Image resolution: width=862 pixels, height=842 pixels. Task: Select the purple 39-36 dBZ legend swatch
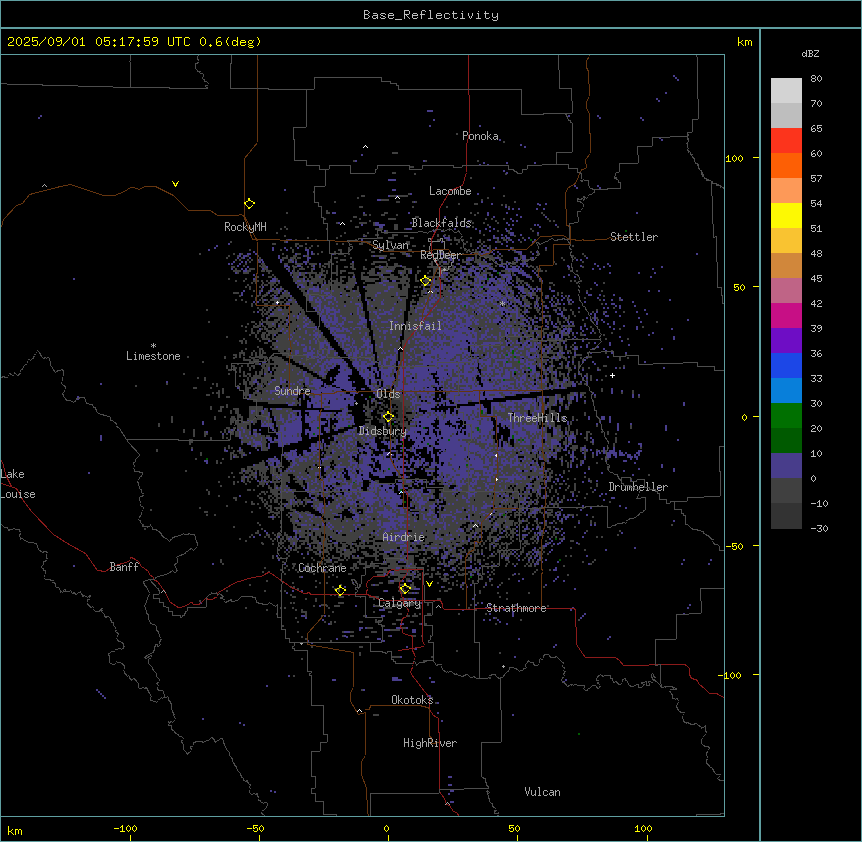786,340
